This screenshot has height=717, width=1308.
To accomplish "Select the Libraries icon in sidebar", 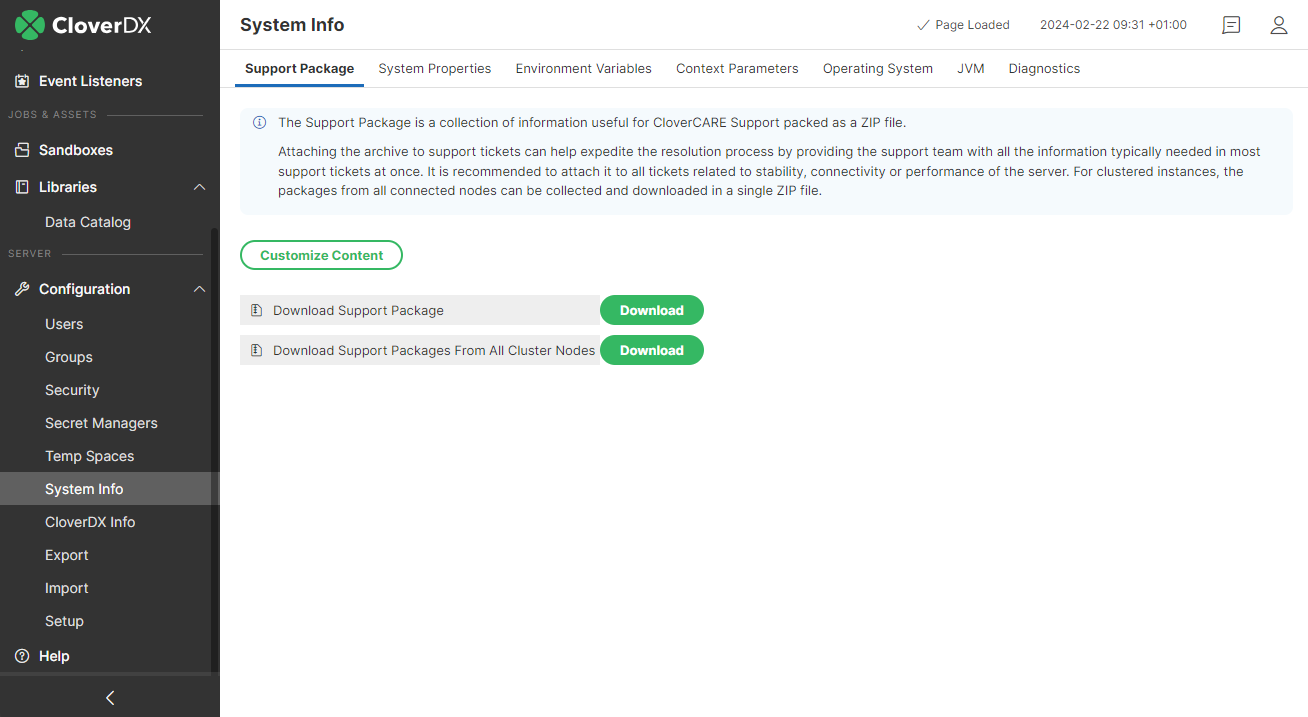I will point(21,186).
